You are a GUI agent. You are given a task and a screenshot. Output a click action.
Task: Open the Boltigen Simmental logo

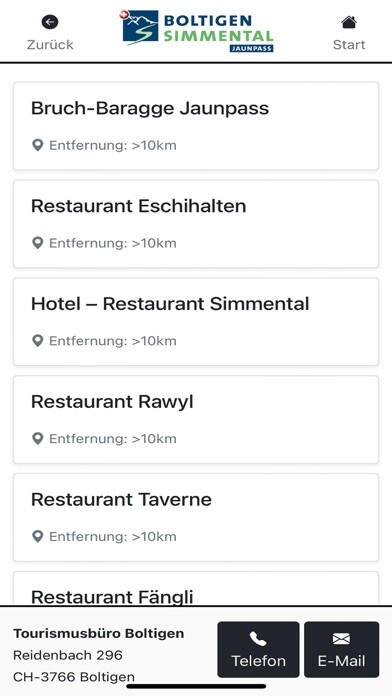[x=198, y=31]
